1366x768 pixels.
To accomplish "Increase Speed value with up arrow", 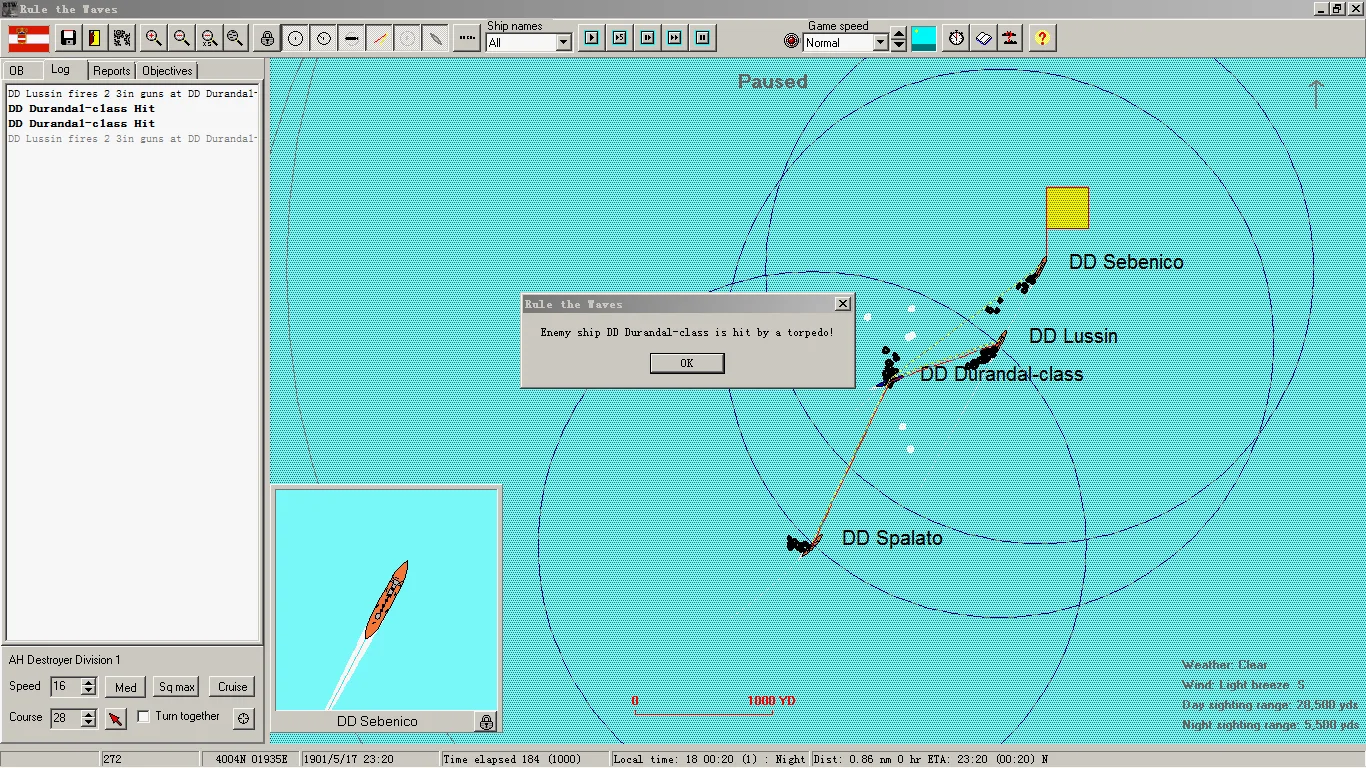I will click(89, 682).
